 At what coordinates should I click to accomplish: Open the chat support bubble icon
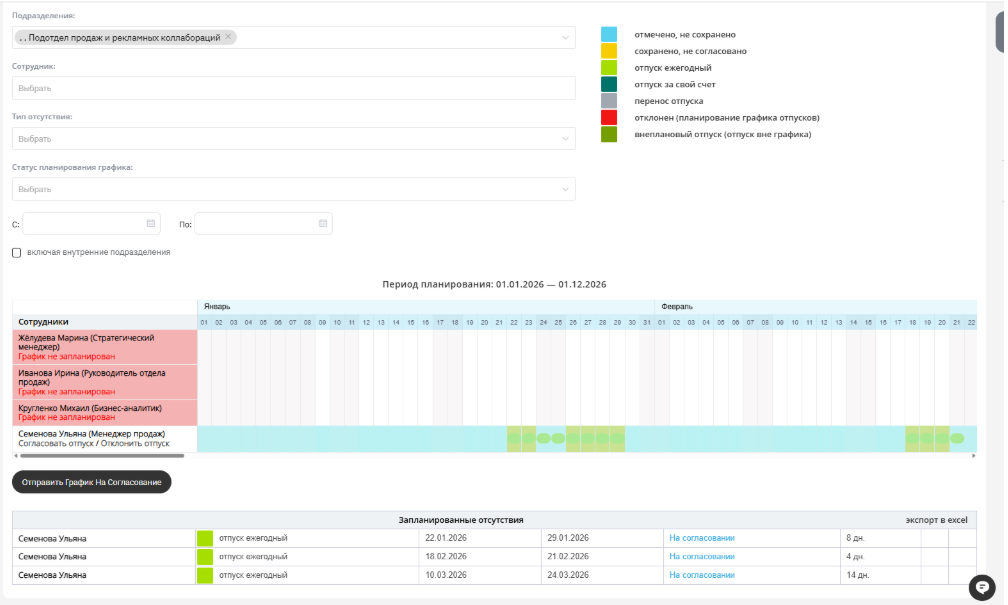coord(982,587)
